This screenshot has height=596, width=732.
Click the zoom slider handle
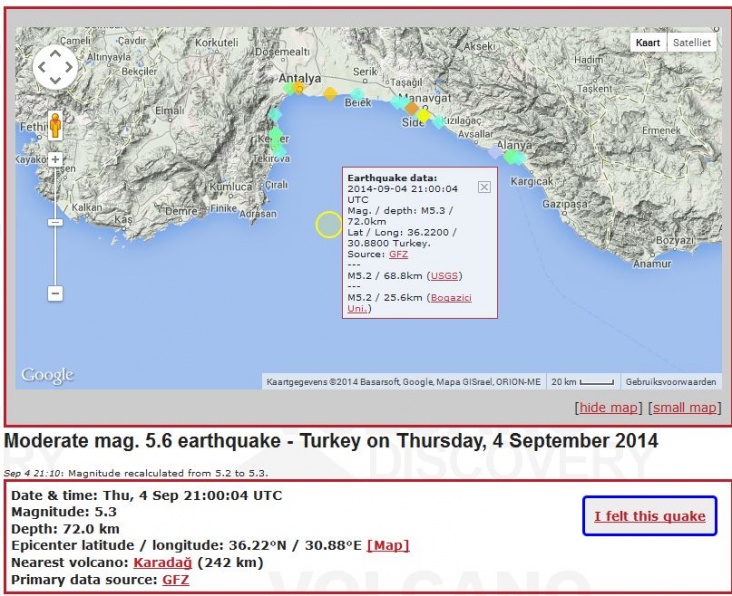pos(55,222)
